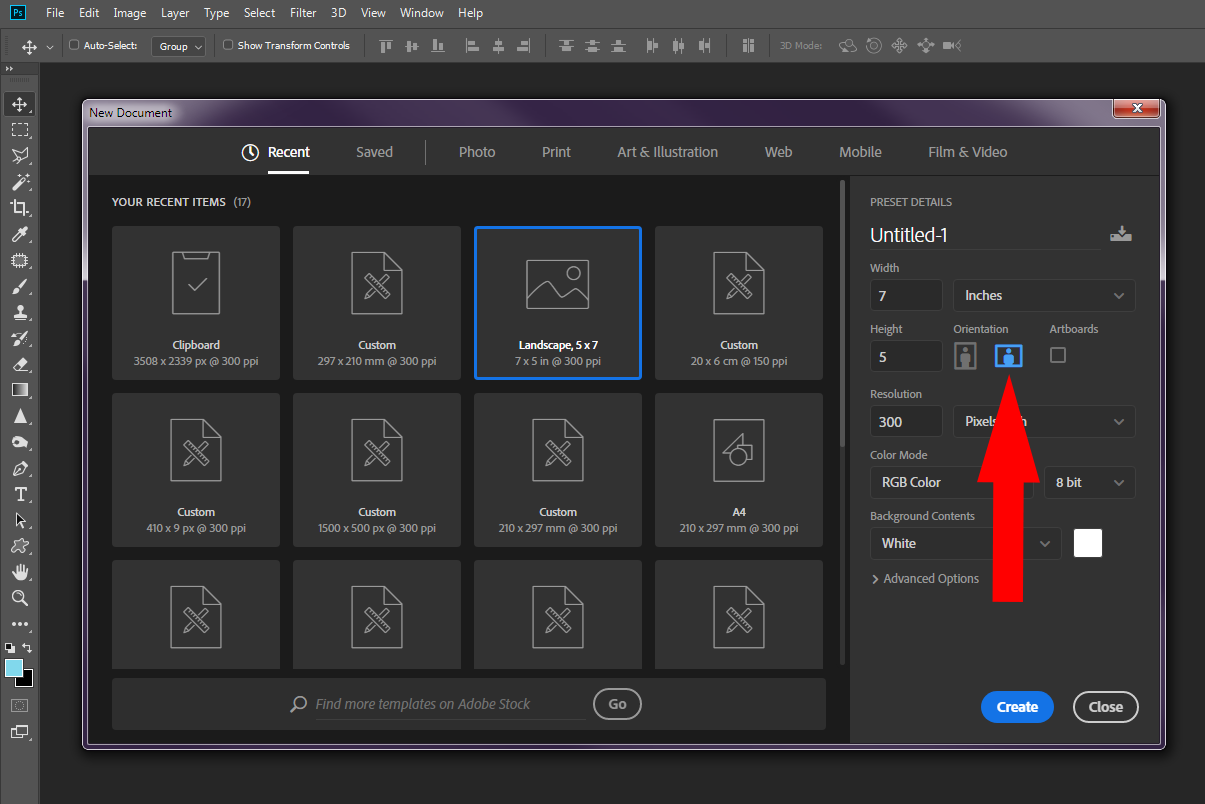Select the Horizontal Type tool
This screenshot has width=1205, height=804.
coord(19,494)
